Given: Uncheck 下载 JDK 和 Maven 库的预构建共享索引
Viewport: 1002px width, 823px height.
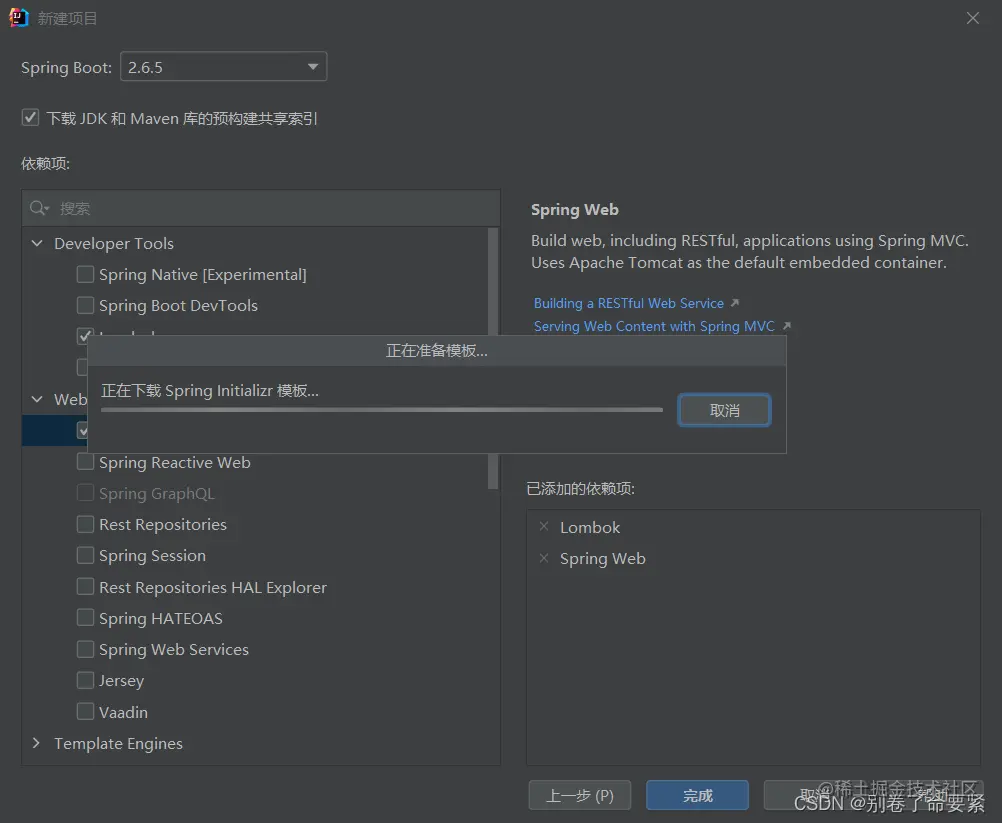Looking at the screenshot, I should tap(30, 118).
